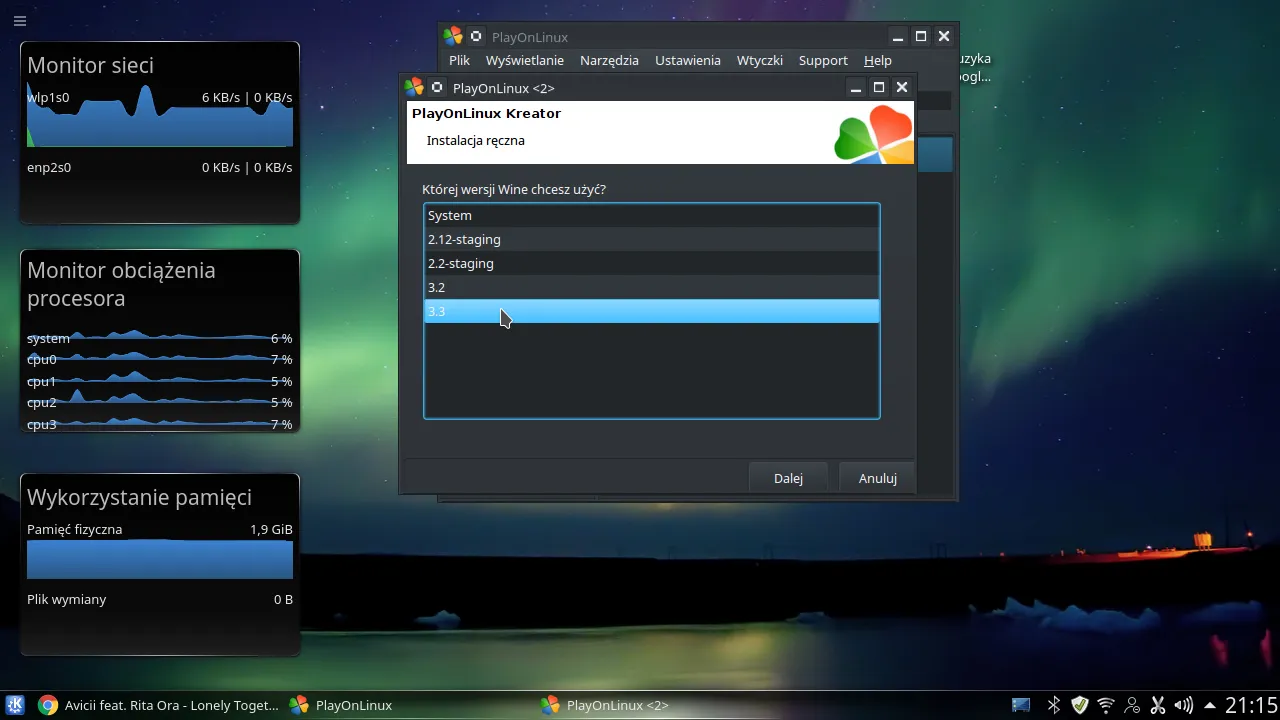Expand hidden system tray icons arrow

[1210, 705]
